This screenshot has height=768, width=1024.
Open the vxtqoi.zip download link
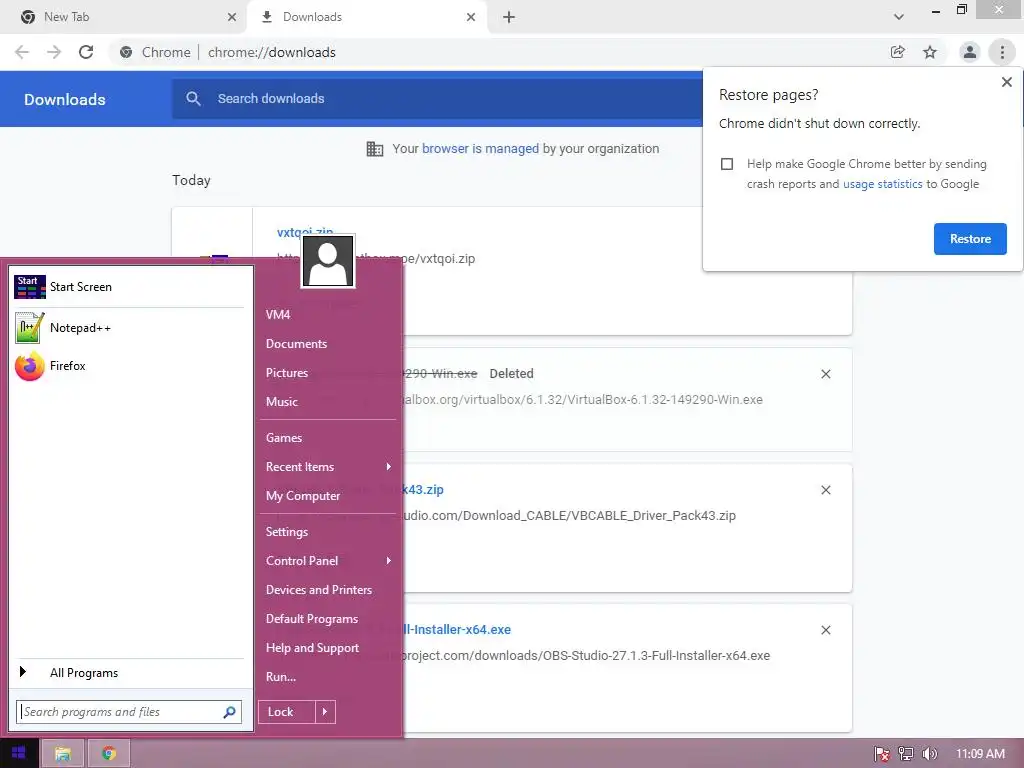tap(305, 232)
